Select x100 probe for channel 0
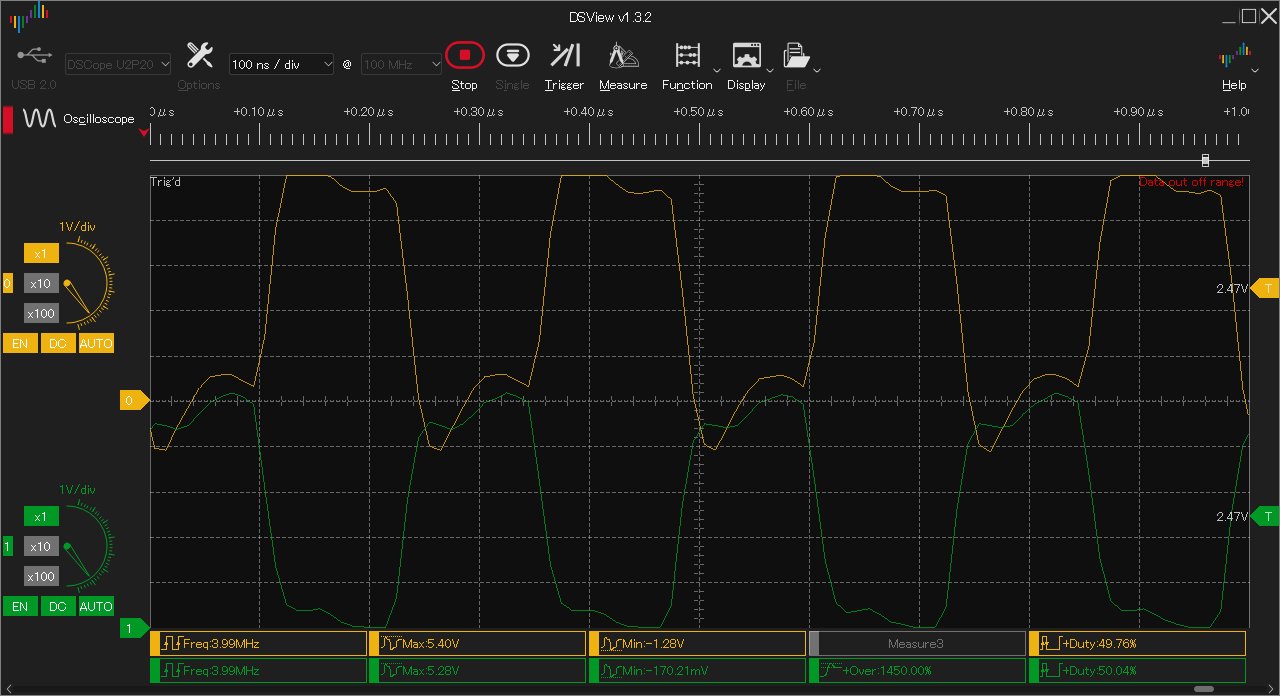Viewport: 1280px width, 696px height. click(x=41, y=314)
